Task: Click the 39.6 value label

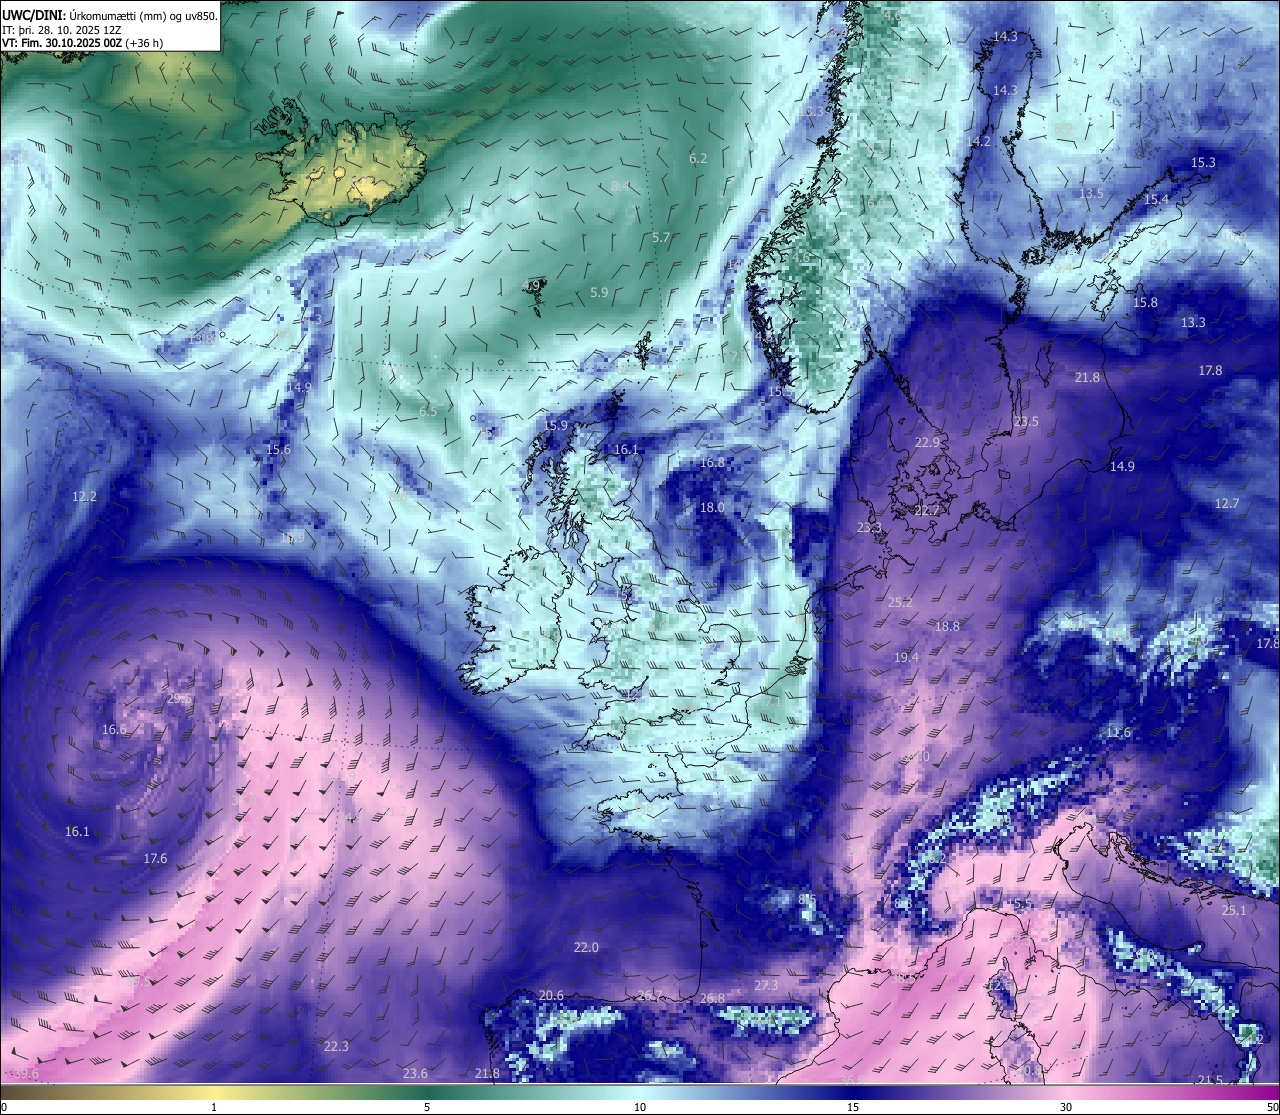Action: pos(26,1073)
